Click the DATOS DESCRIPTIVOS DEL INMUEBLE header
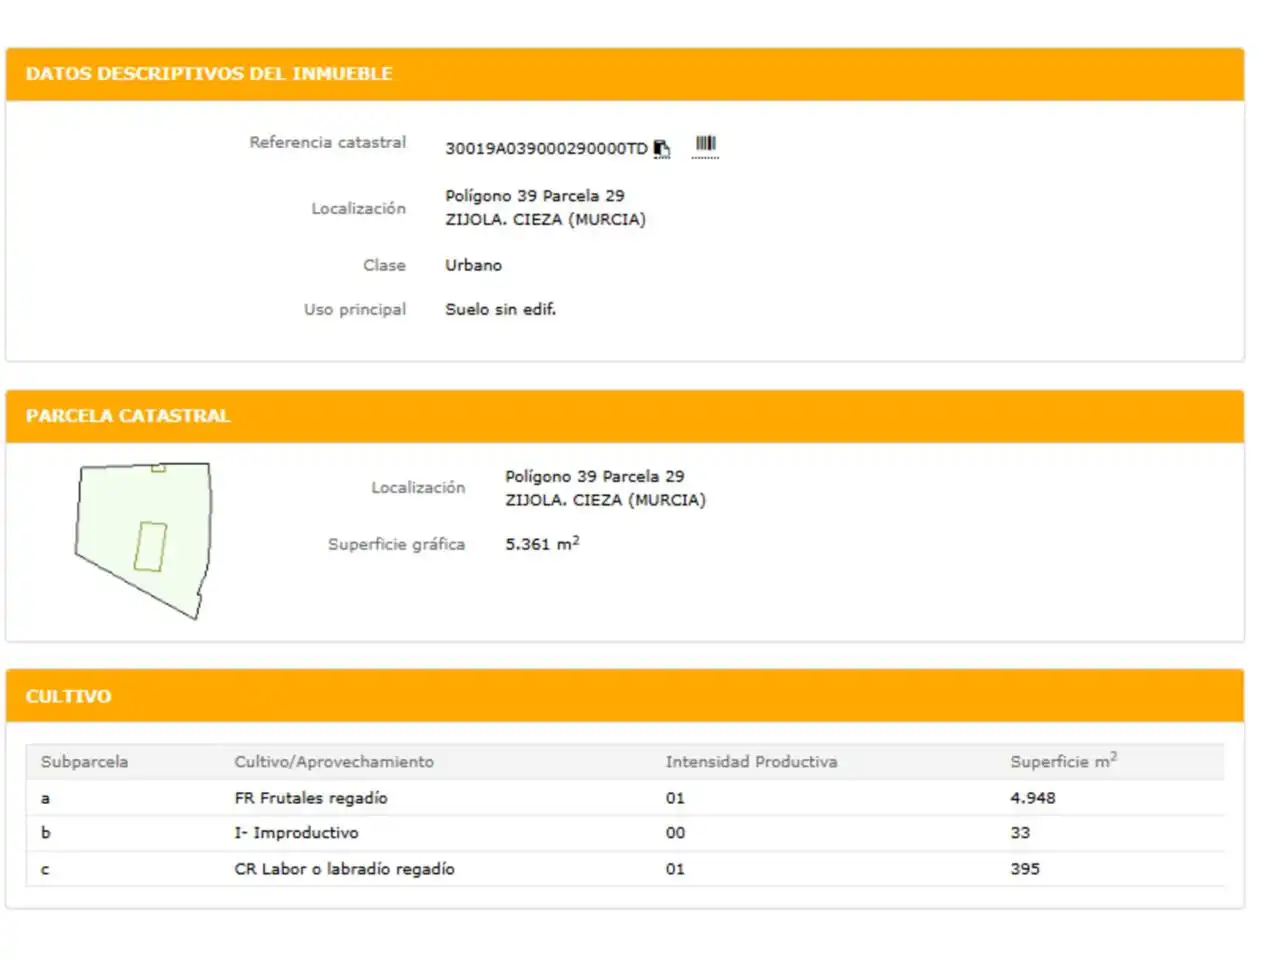This screenshot has height=960, width=1280. (x=625, y=74)
